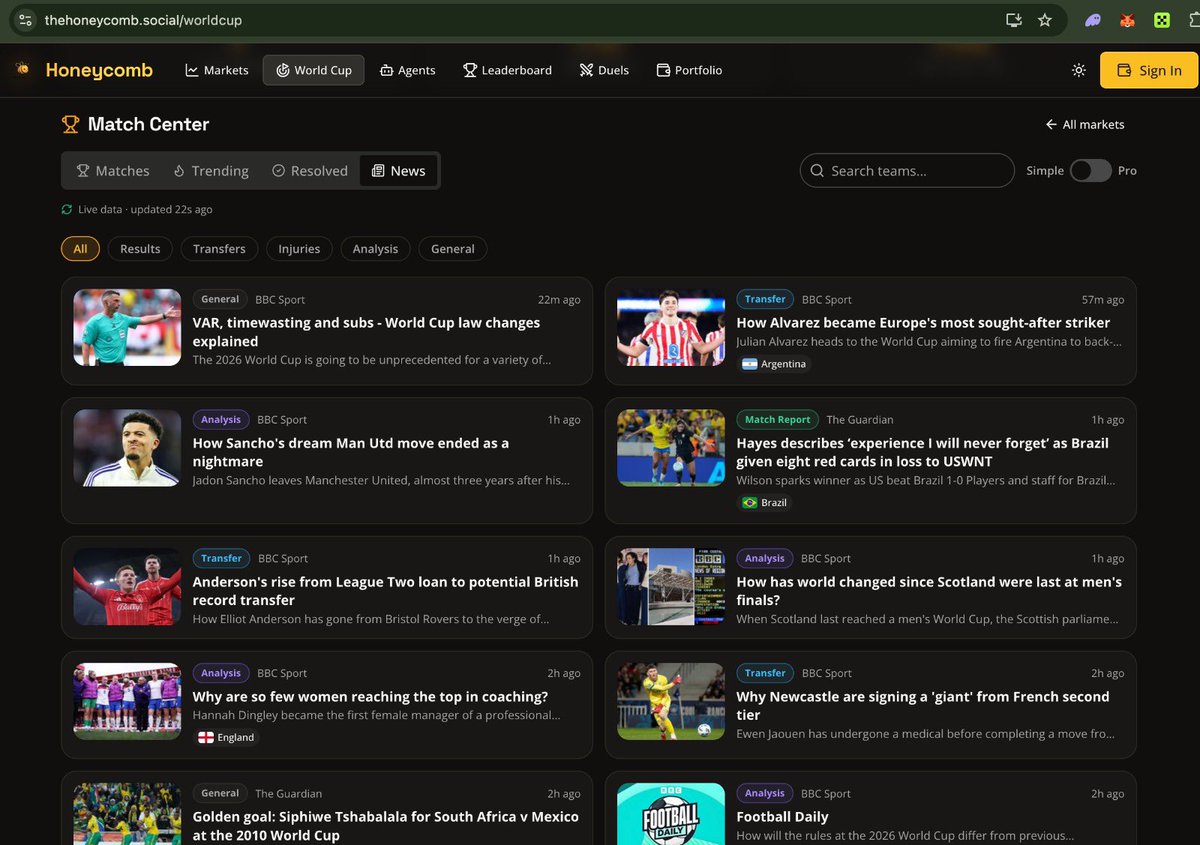Click the live data refresh icon
This screenshot has height=845, width=1200.
click(x=67, y=209)
